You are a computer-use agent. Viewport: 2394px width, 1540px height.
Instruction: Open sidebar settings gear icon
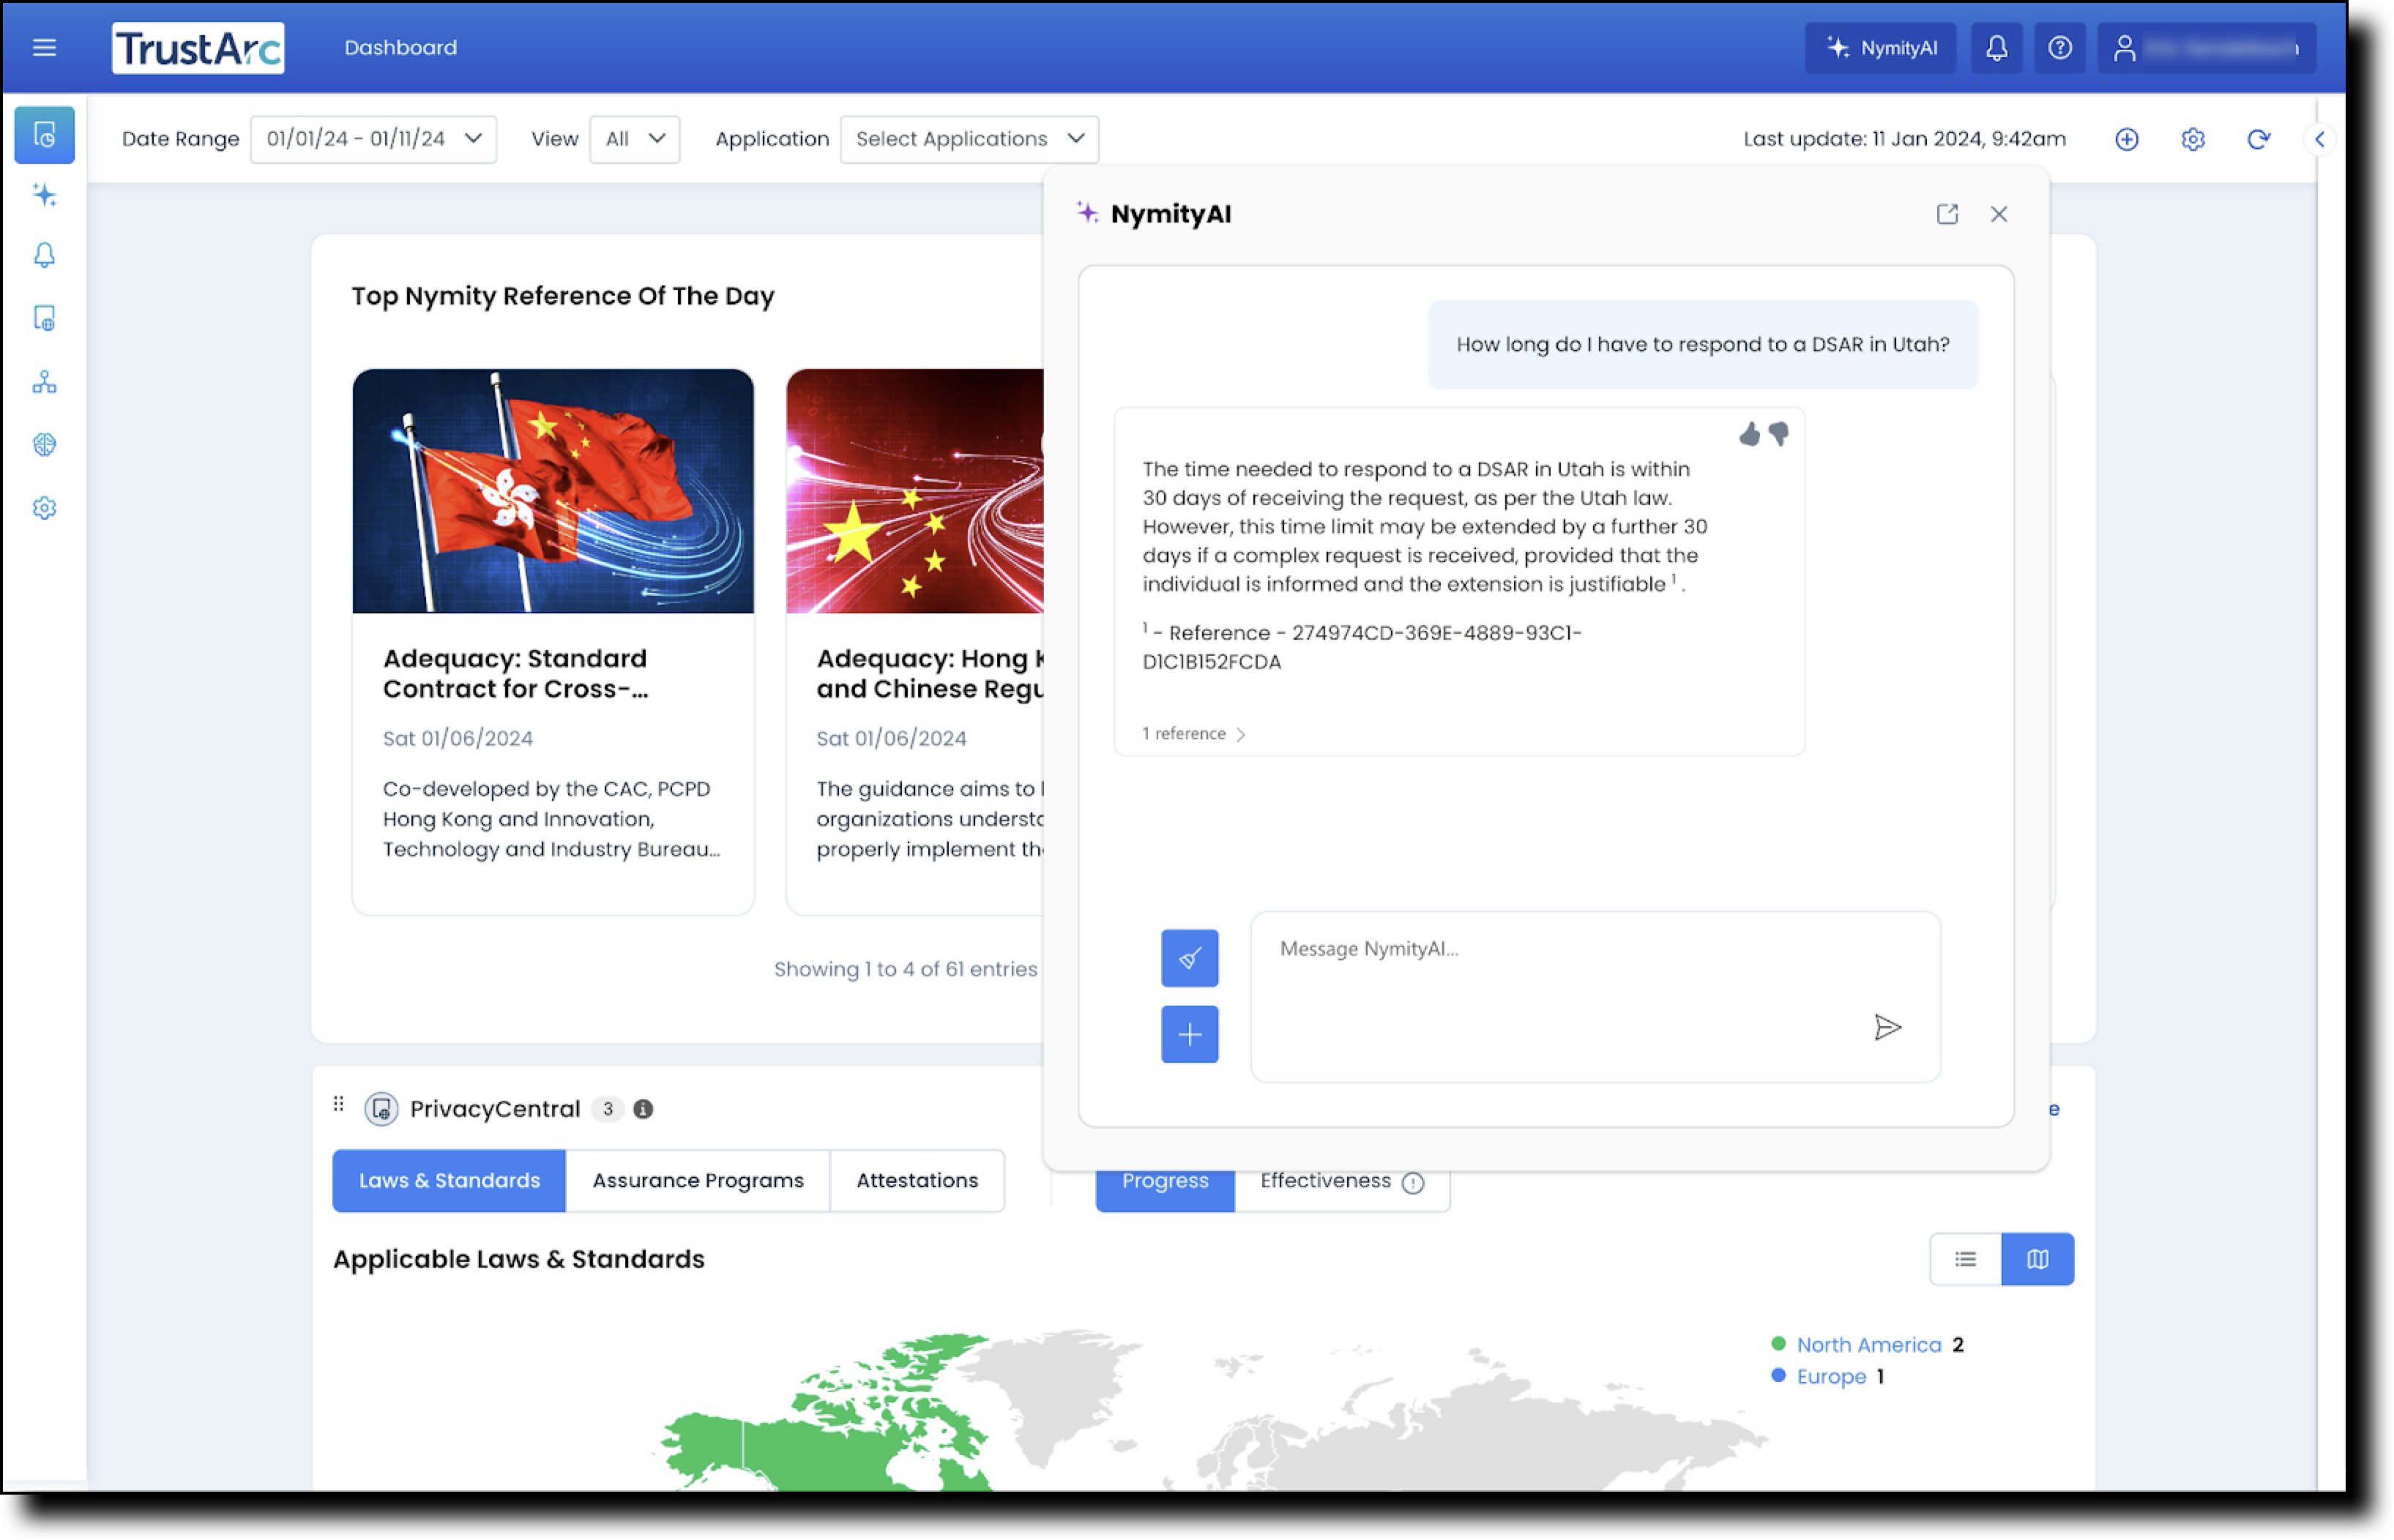[44, 508]
